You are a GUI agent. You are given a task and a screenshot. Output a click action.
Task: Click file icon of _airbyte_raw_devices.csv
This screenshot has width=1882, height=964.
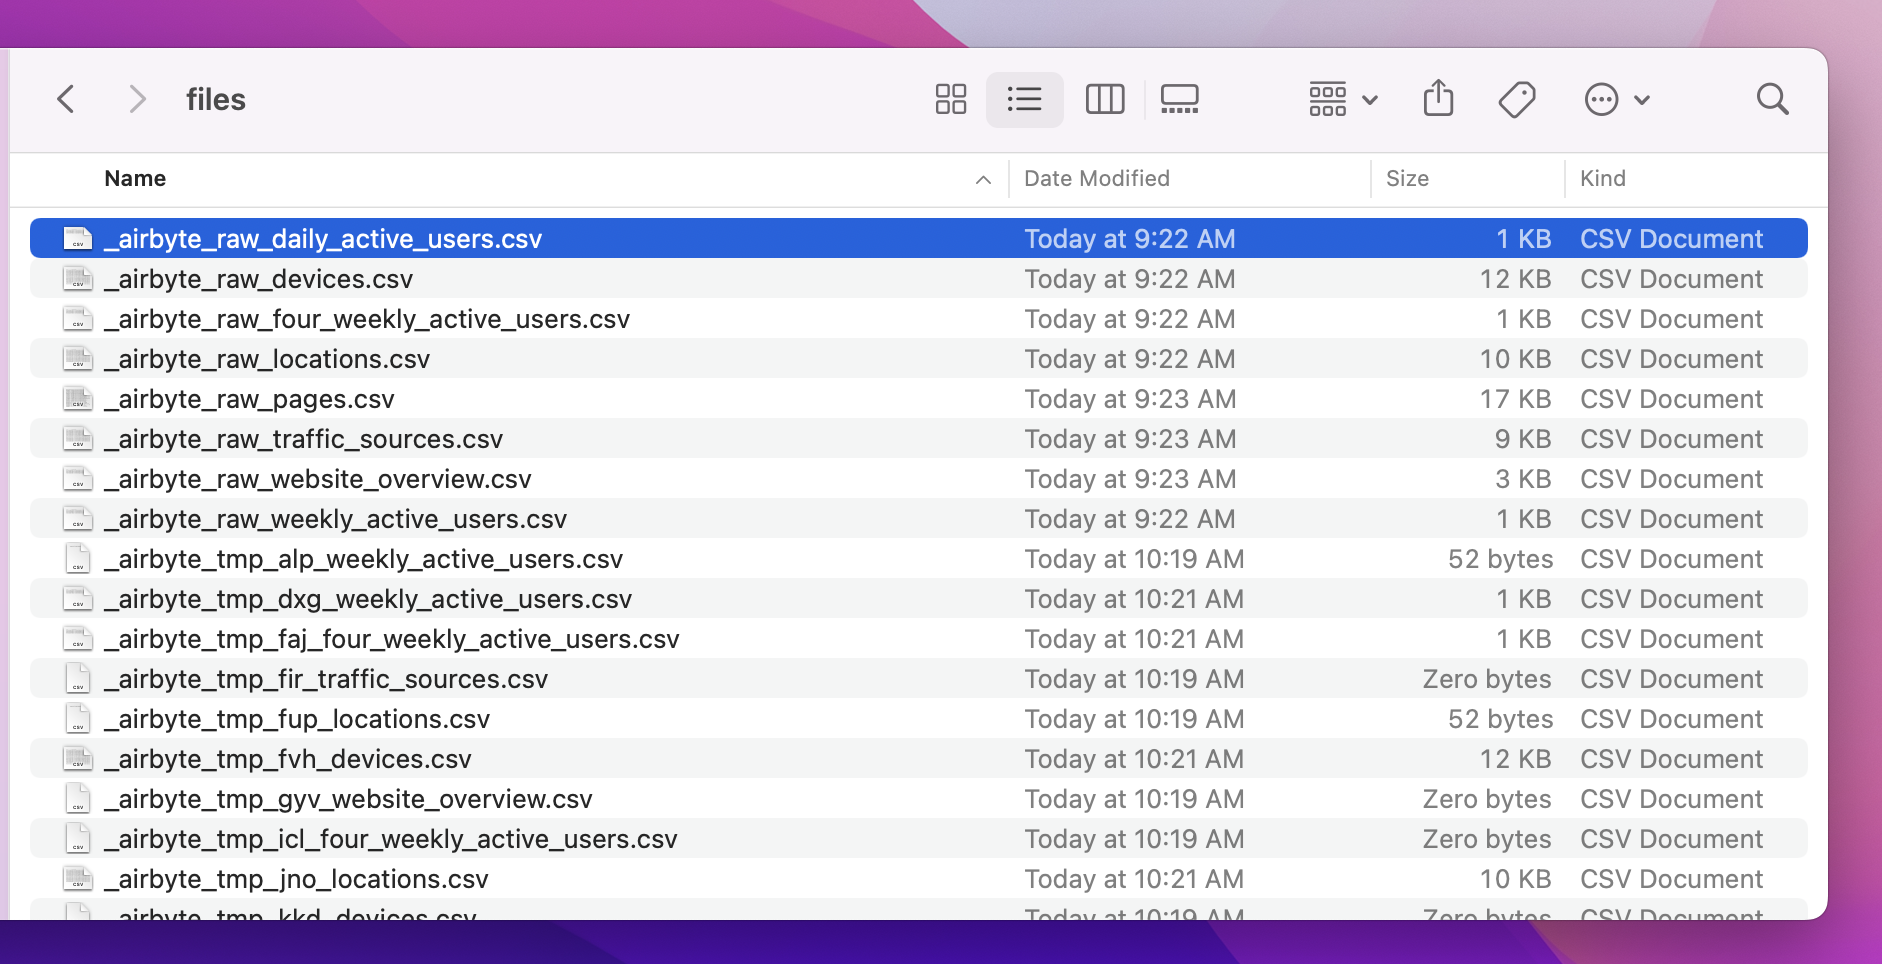click(78, 279)
